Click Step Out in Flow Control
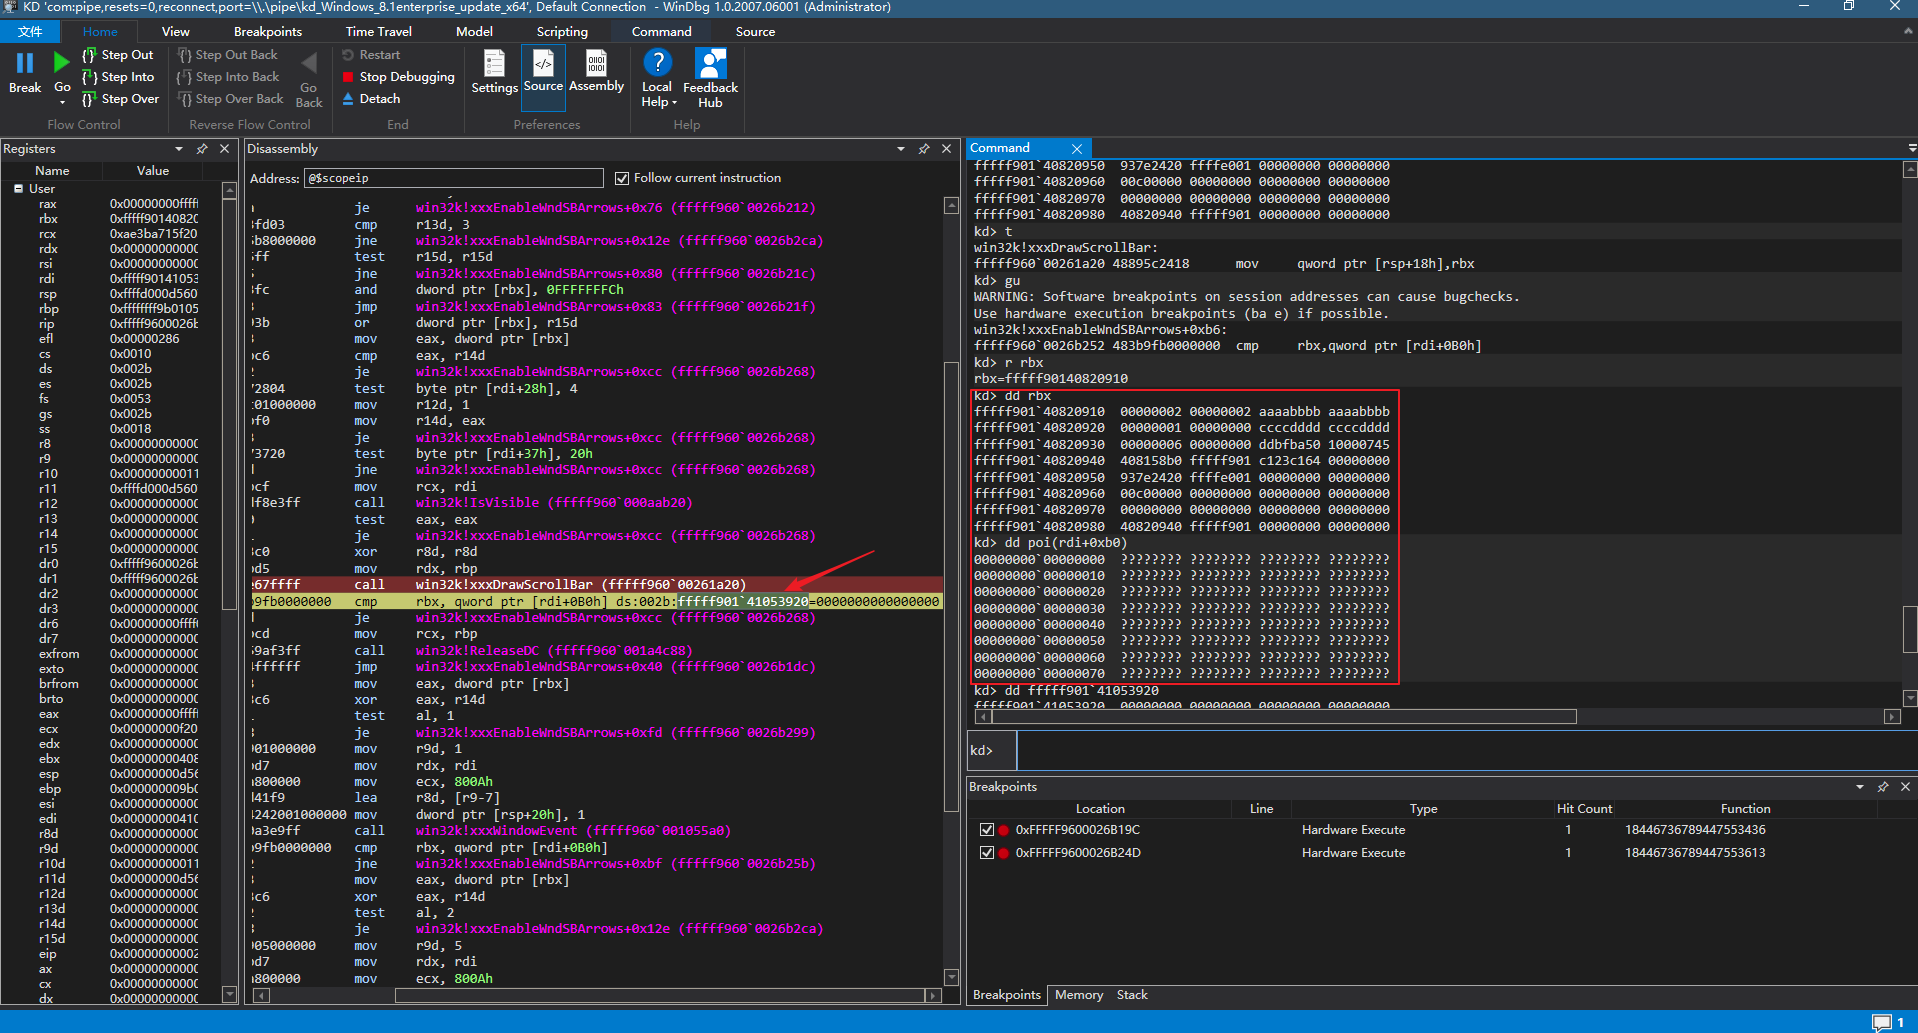The width and height of the screenshot is (1918, 1033). [118, 55]
